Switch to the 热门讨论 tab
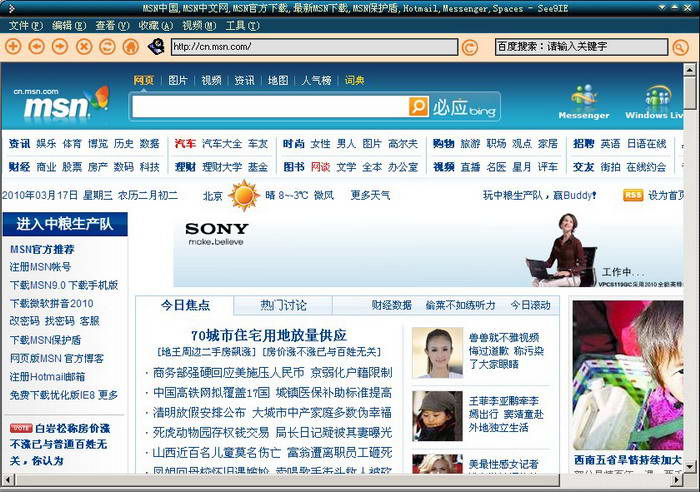The image size is (700, 492). coord(283,305)
